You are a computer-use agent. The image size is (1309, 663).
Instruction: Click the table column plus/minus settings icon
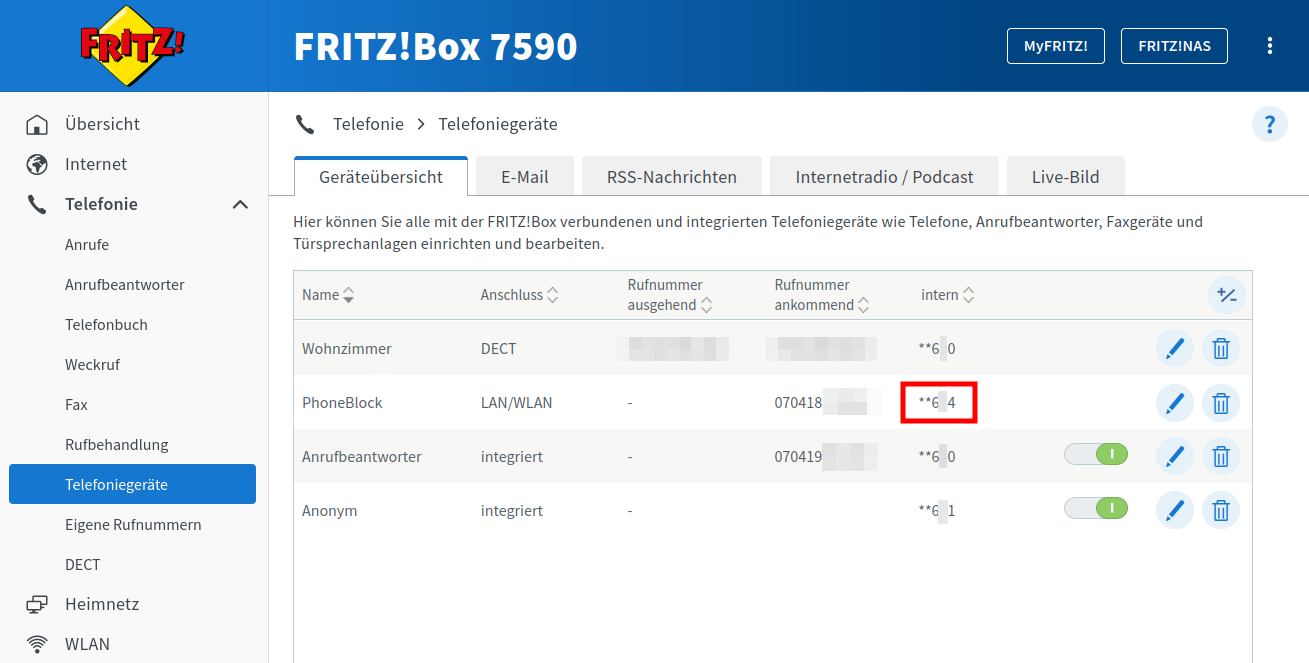pos(1226,295)
